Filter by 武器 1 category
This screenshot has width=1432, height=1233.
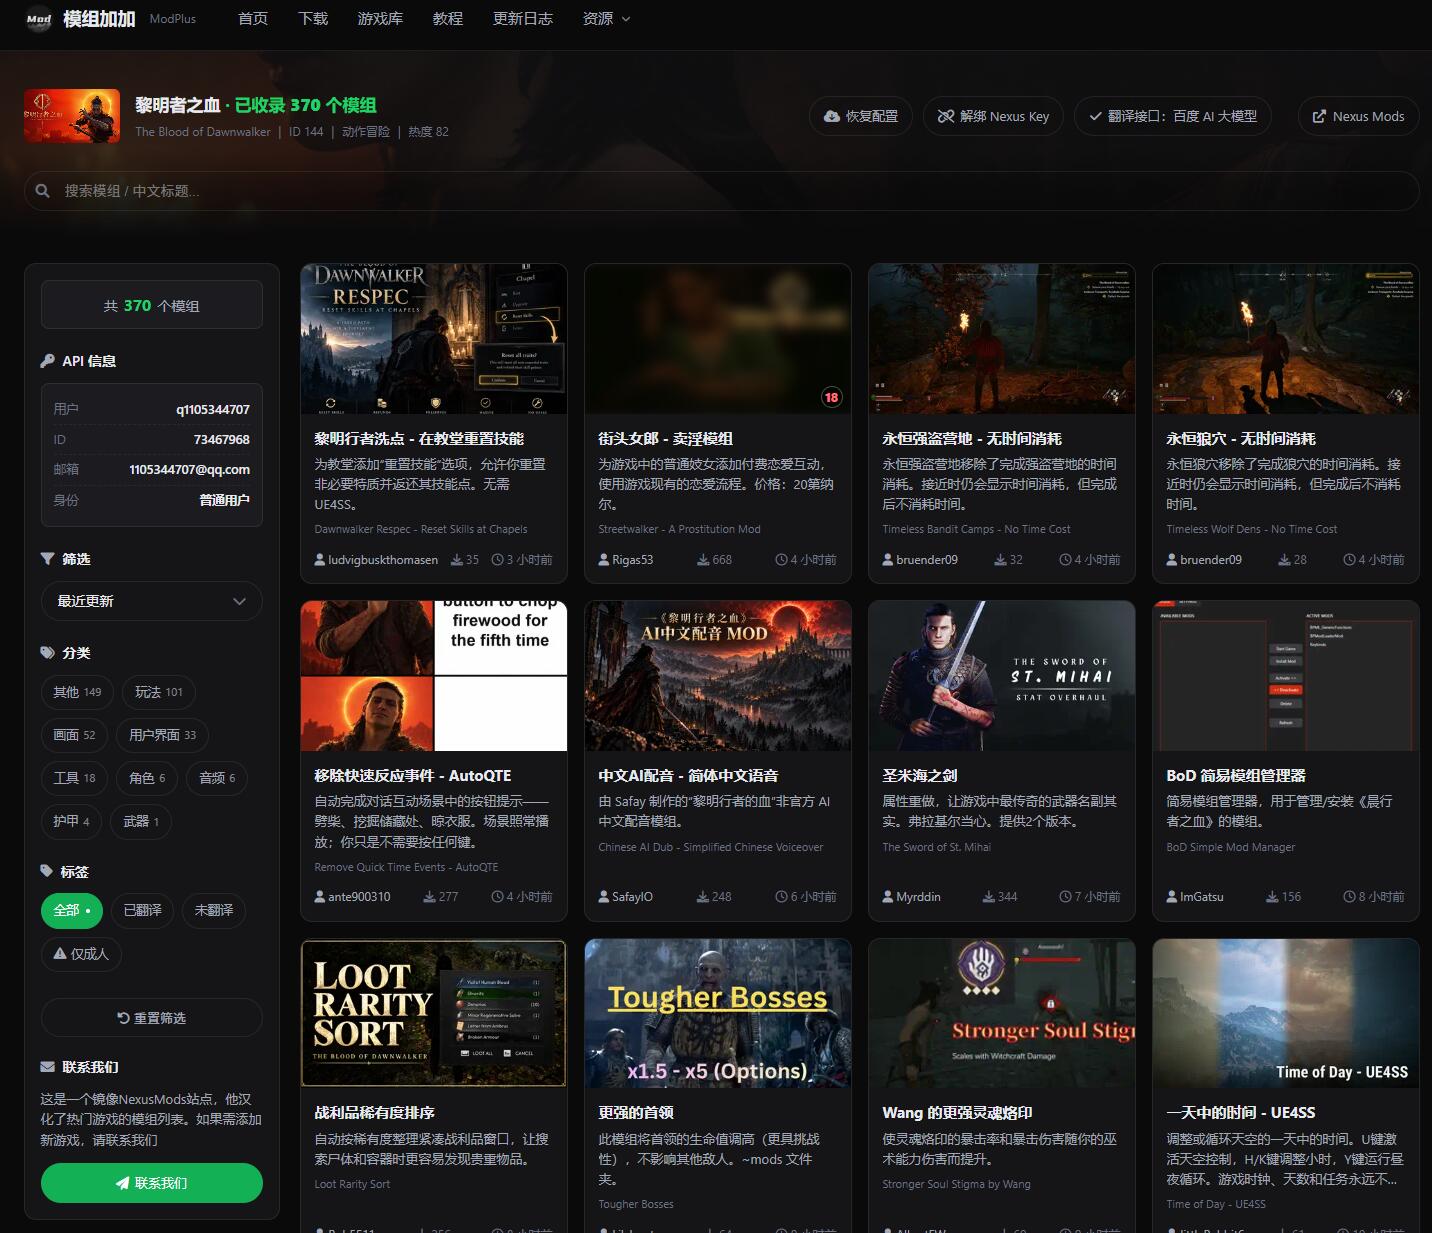tap(141, 821)
